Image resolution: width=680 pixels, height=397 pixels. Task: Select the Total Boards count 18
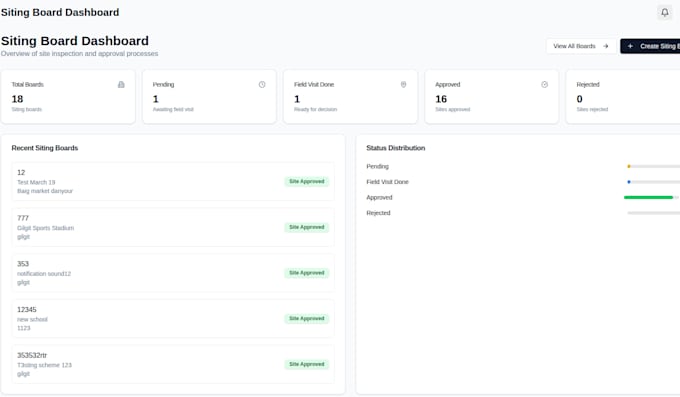coord(17,99)
